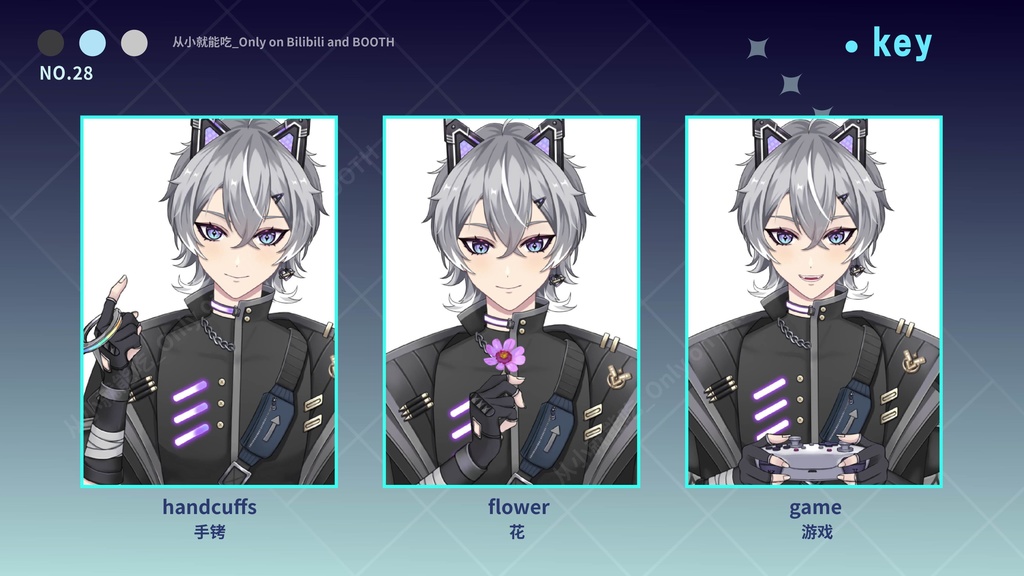The height and width of the screenshot is (576, 1024).
Task: Click the pink flower in the middle image
Action: point(504,356)
